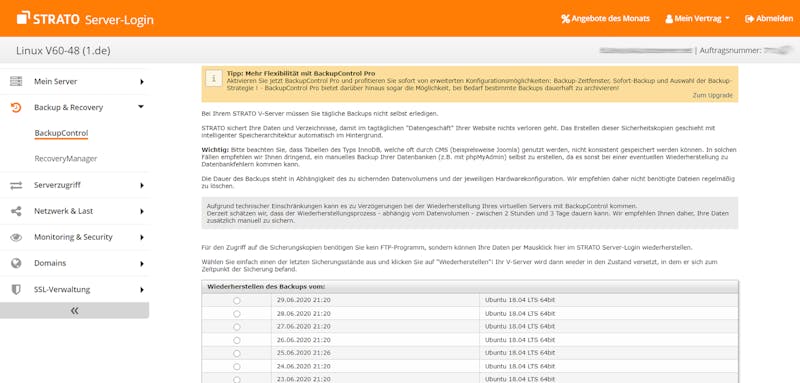800x383 pixels.
Task: Open the Mein Vertrag dropdown caret
Action: 727,18
